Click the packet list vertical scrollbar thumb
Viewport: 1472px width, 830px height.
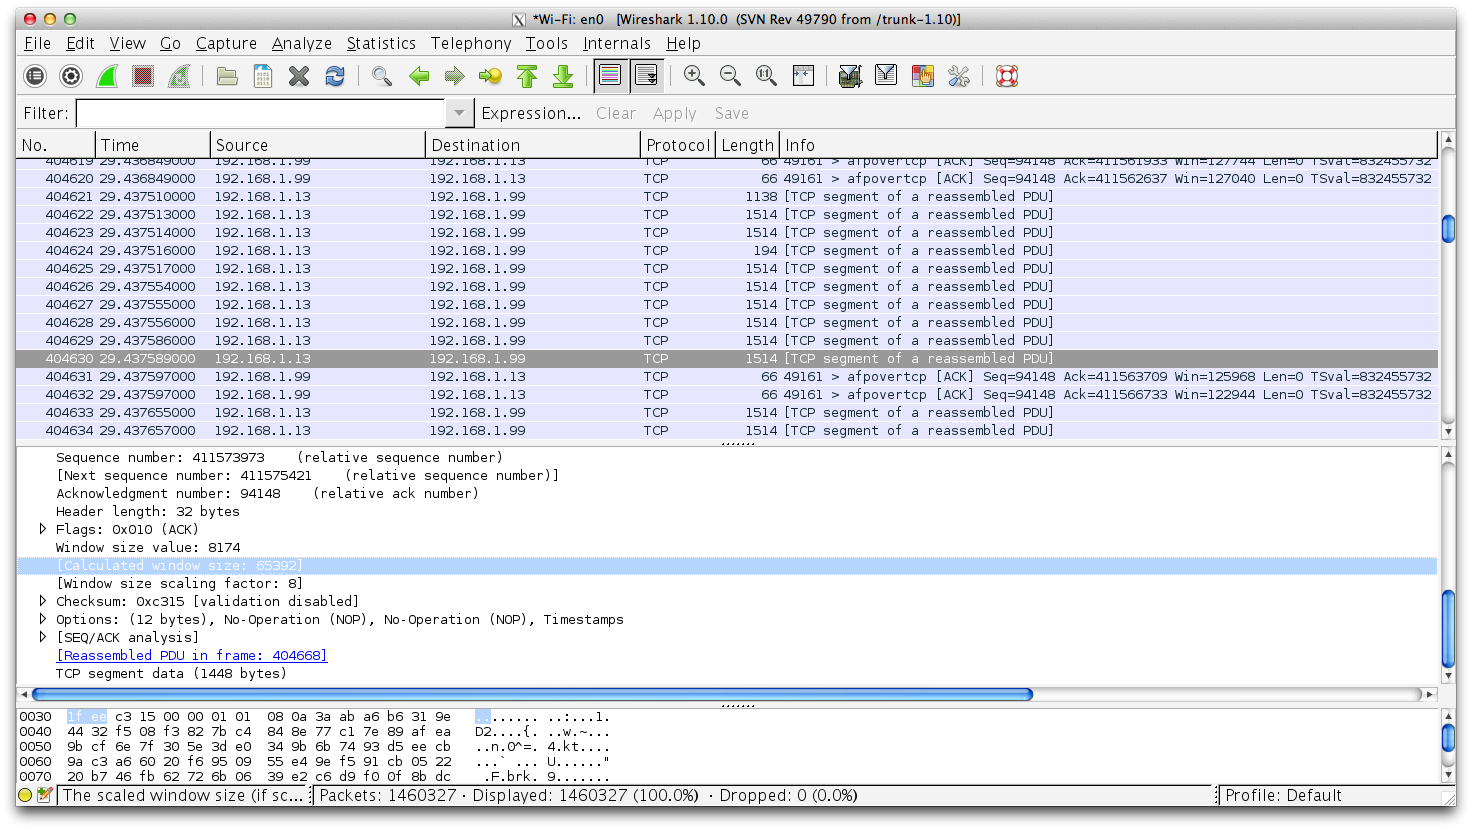(x=1448, y=229)
